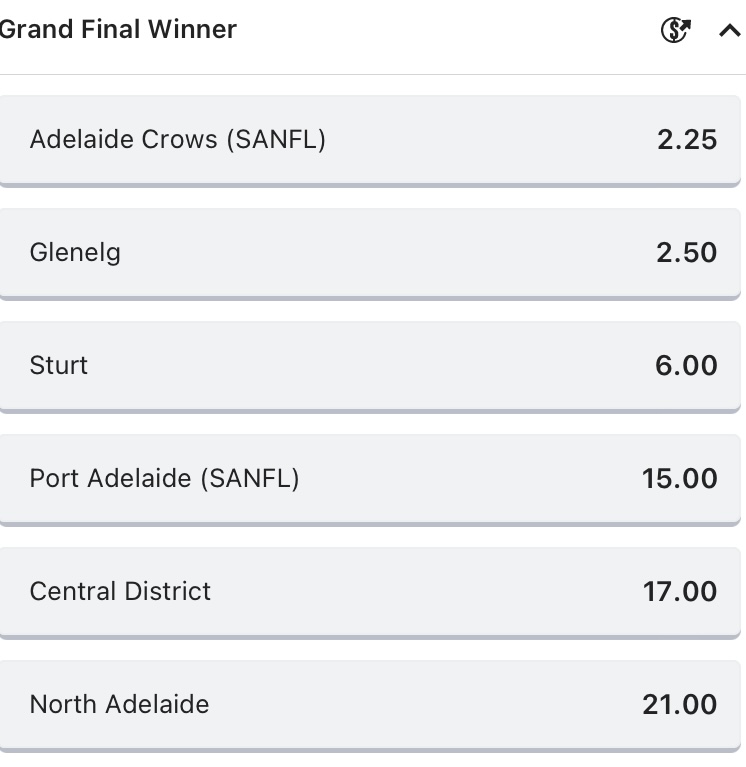This screenshot has width=746, height=767.
Task: Select Central District team label
Action: click(x=120, y=591)
